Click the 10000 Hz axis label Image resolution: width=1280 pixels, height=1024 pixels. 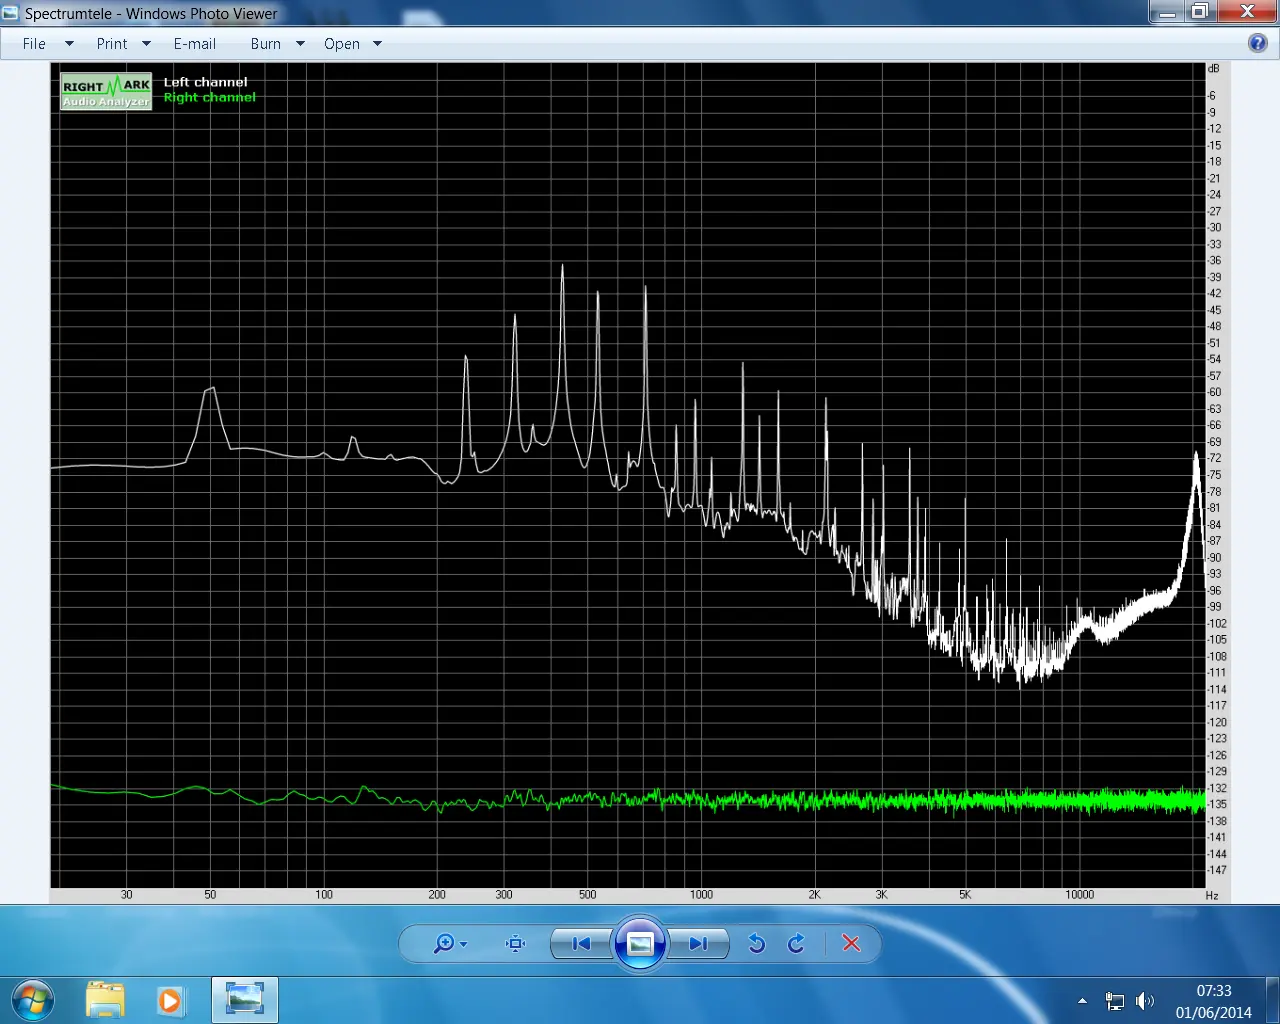[x=1079, y=895]
